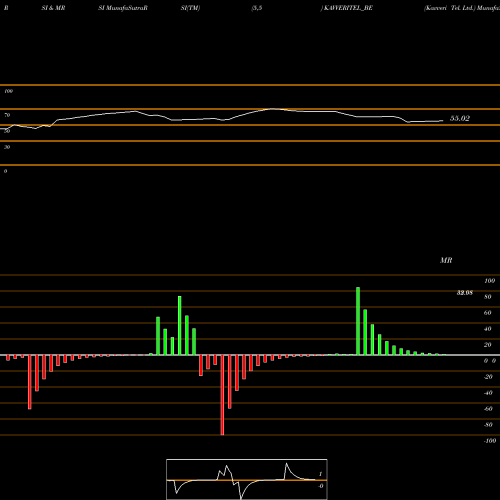The image size is (500, 500).
Task: Click the -80 label on MR axis
Action: 488,425
